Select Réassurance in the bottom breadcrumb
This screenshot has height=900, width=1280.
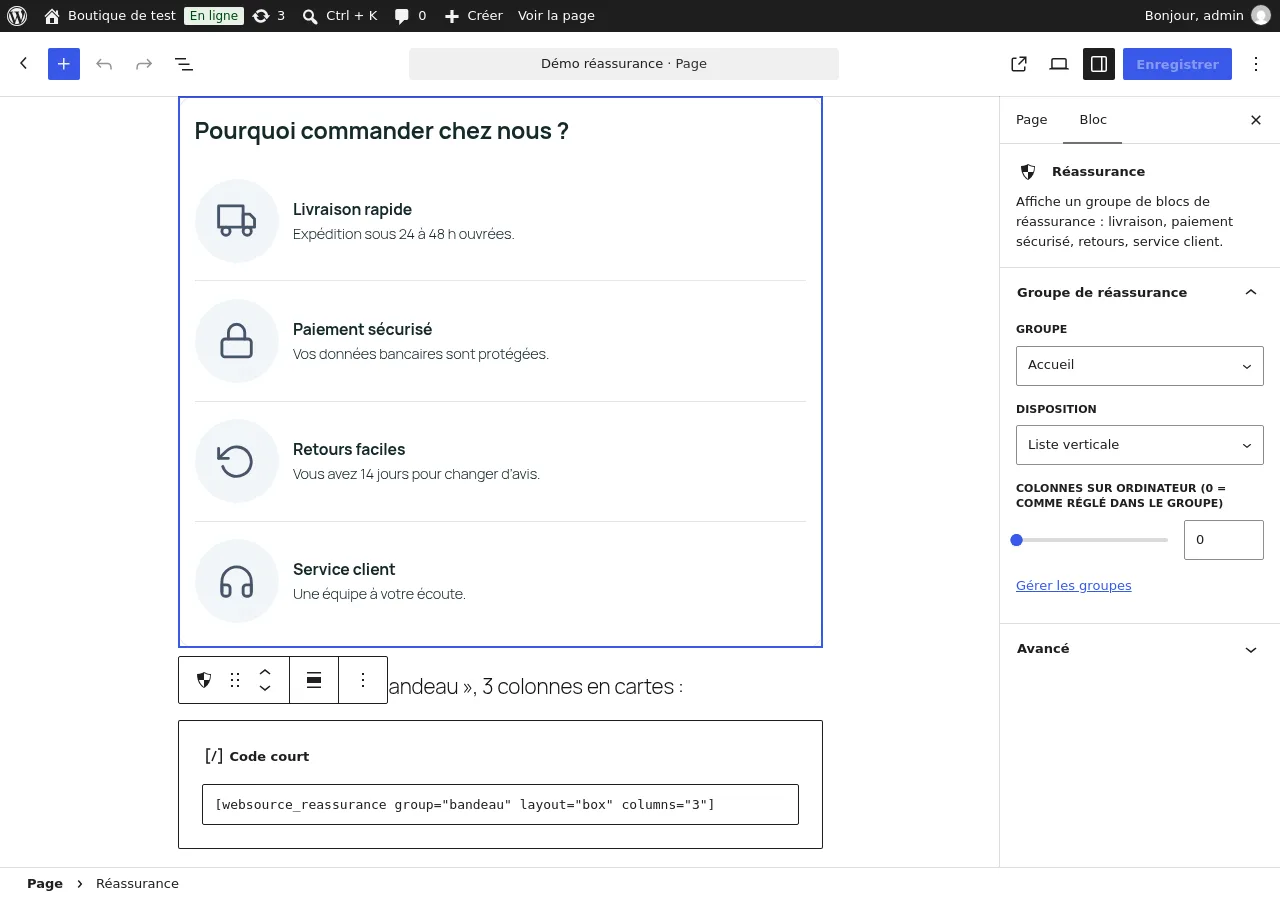pos(137,884)
